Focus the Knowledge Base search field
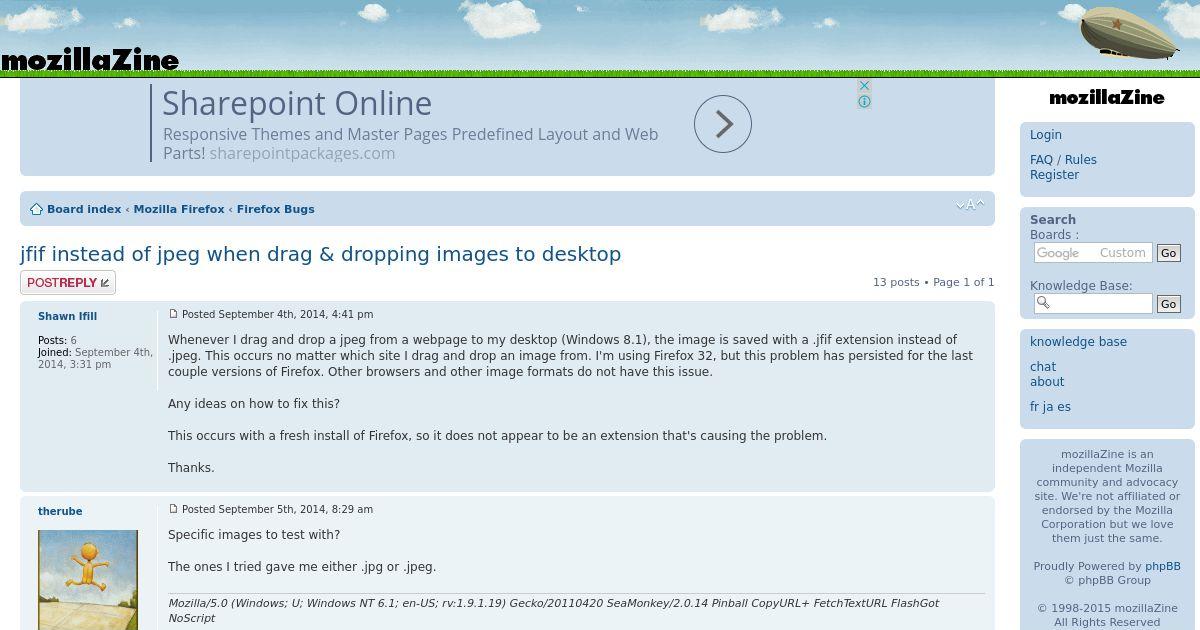The image size is (1200, 630). (x=1093, y=303)
